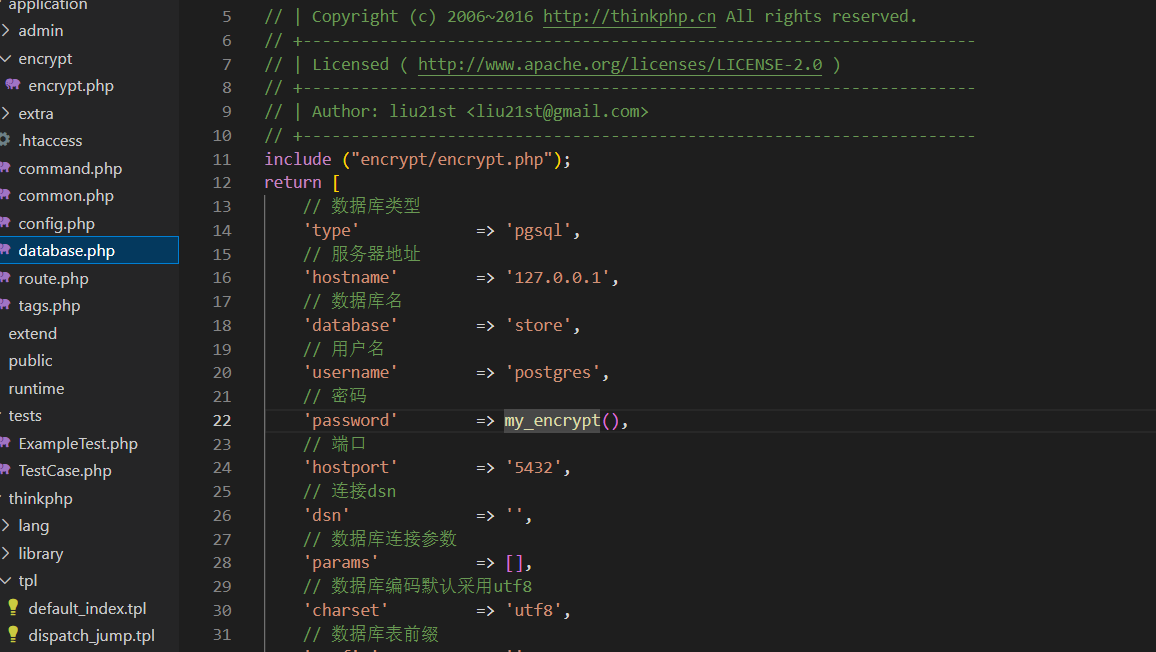Click the PHP icon beside encrypt.php
Image resolution: width=1156 pixels, height=652 pixels.
point(13,85)
